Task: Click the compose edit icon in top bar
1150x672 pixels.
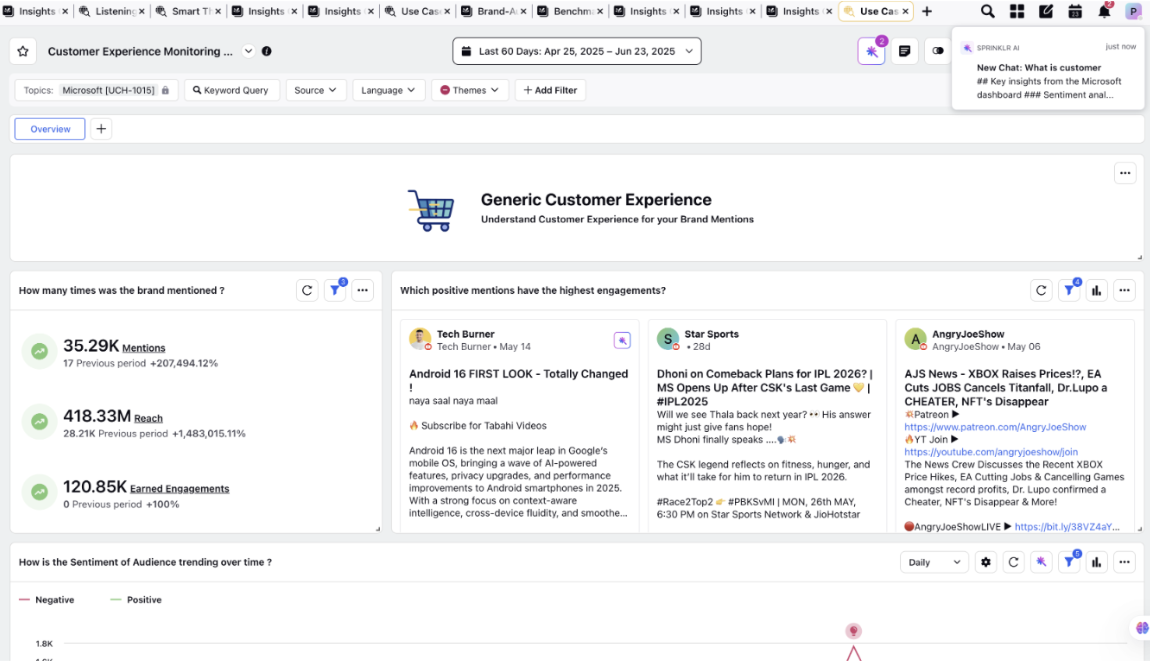Action: tap(1046, 11)
